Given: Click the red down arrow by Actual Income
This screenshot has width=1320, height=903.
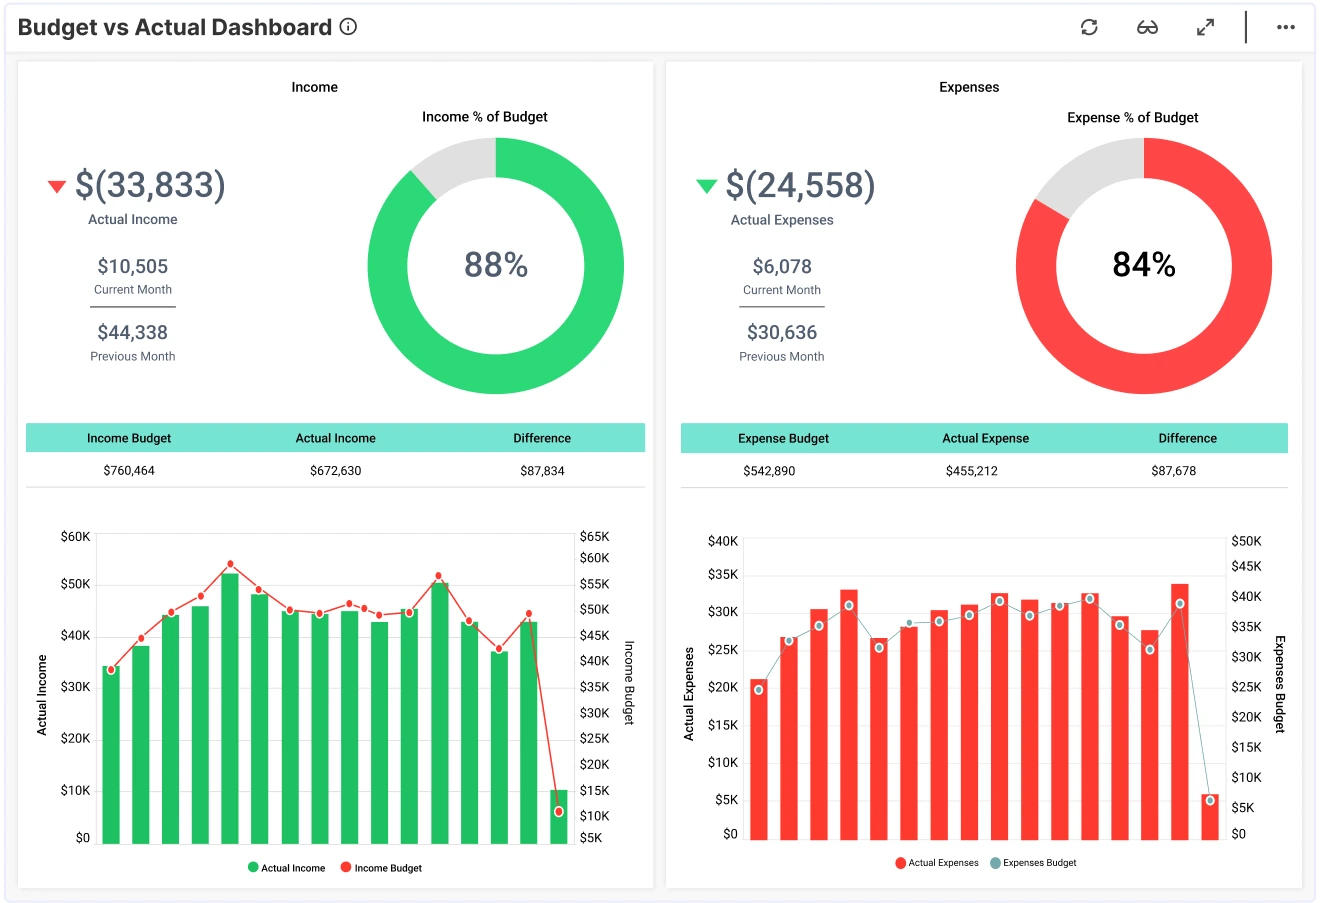Looking at the screenshot, I should click(57, 186).
